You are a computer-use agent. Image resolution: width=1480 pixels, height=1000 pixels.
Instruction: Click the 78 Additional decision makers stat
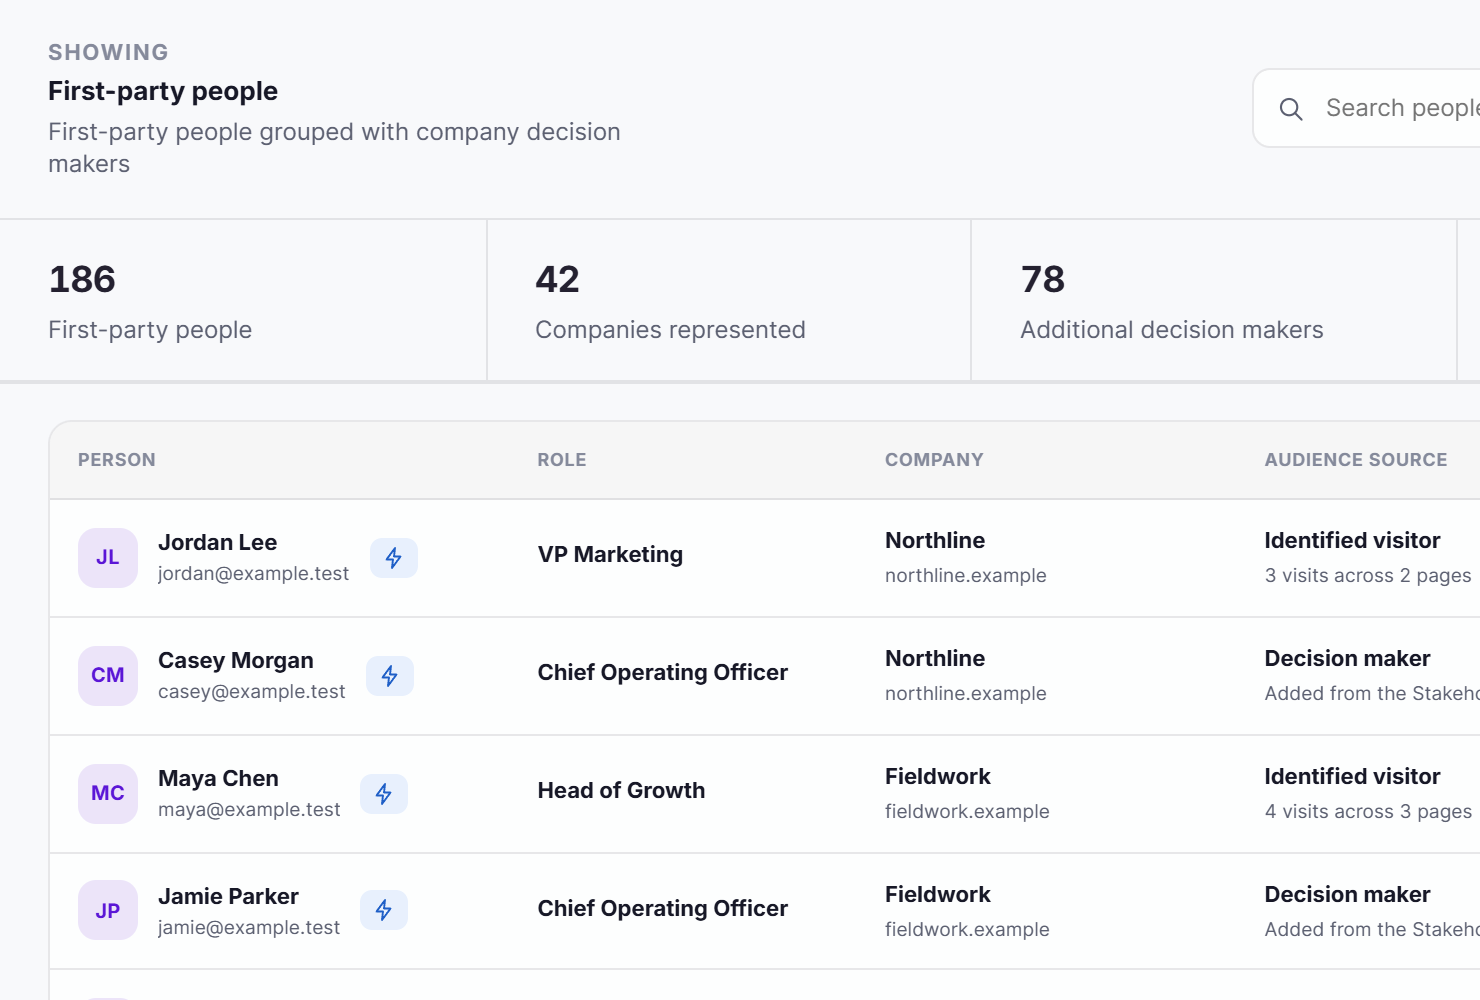(1214, 300)
